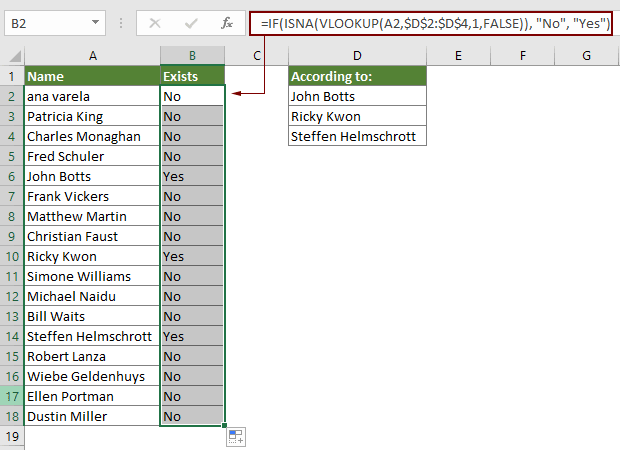Select column A by its header
The width and height of the screenshot is (620, 450).
[92, 55]
